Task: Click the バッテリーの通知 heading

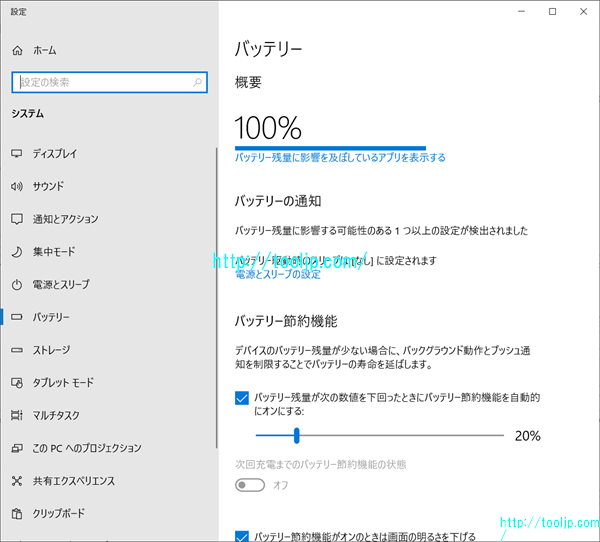Action: coord(278,201)
